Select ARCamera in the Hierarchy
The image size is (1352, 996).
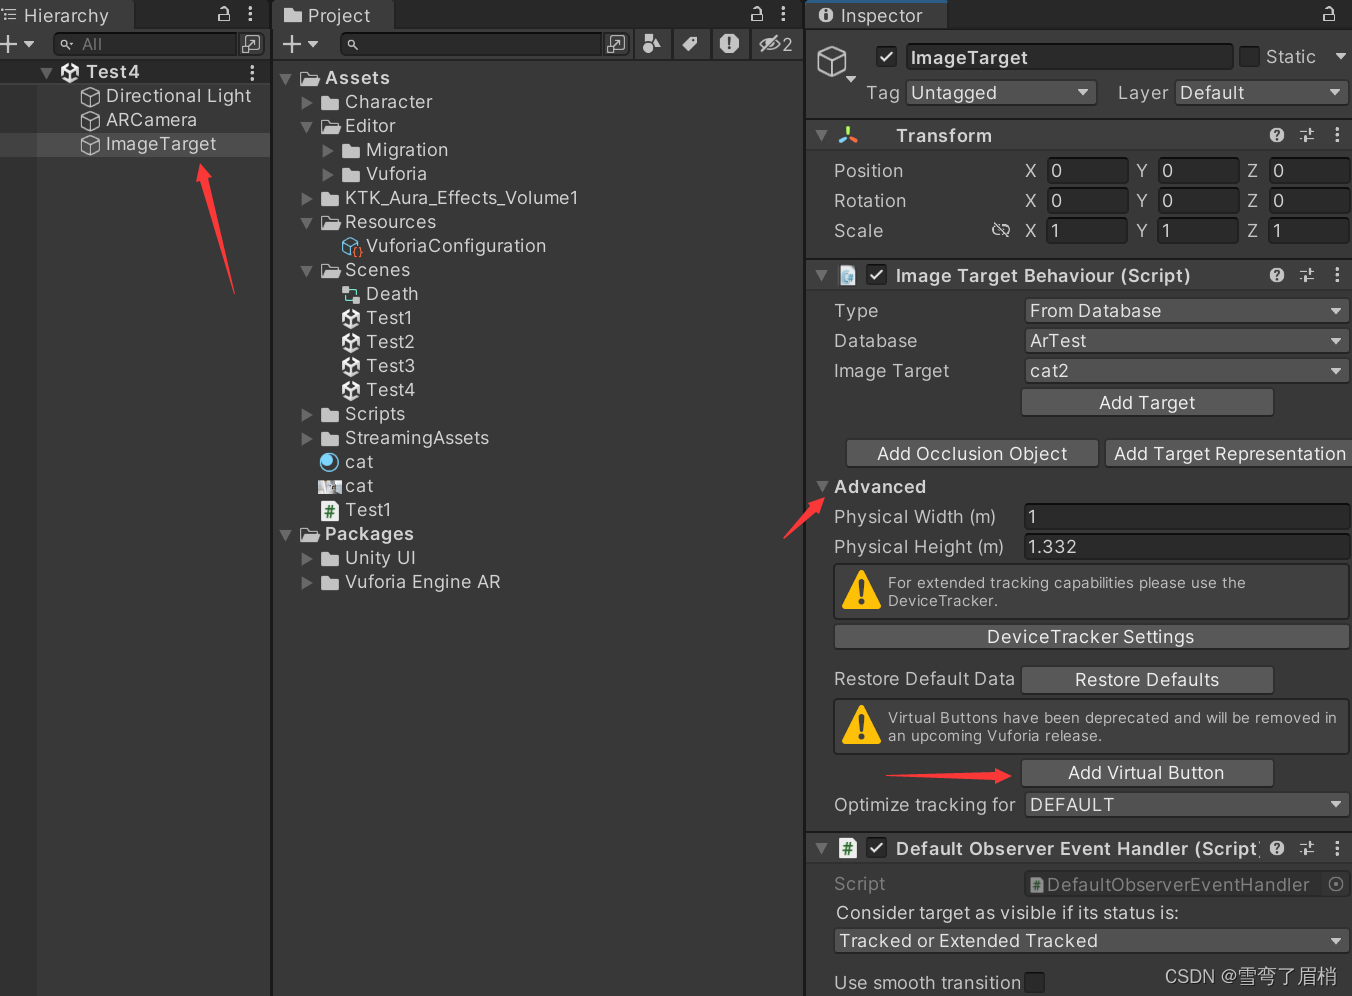[x=152, y=120]
